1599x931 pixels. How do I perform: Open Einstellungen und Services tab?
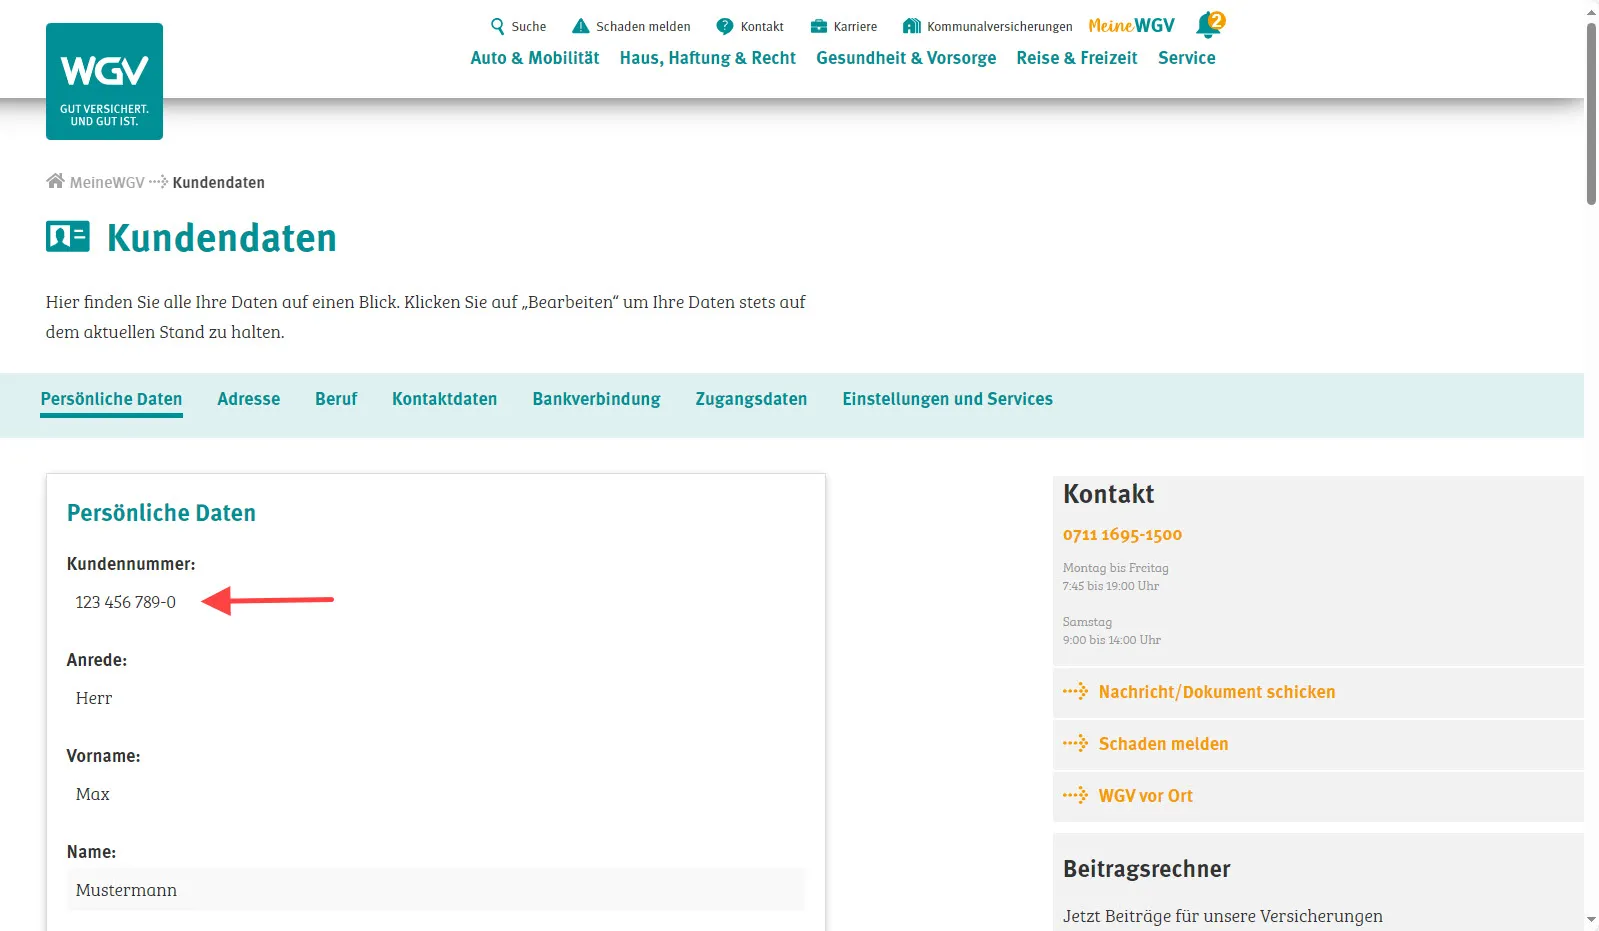coord(947,399)
